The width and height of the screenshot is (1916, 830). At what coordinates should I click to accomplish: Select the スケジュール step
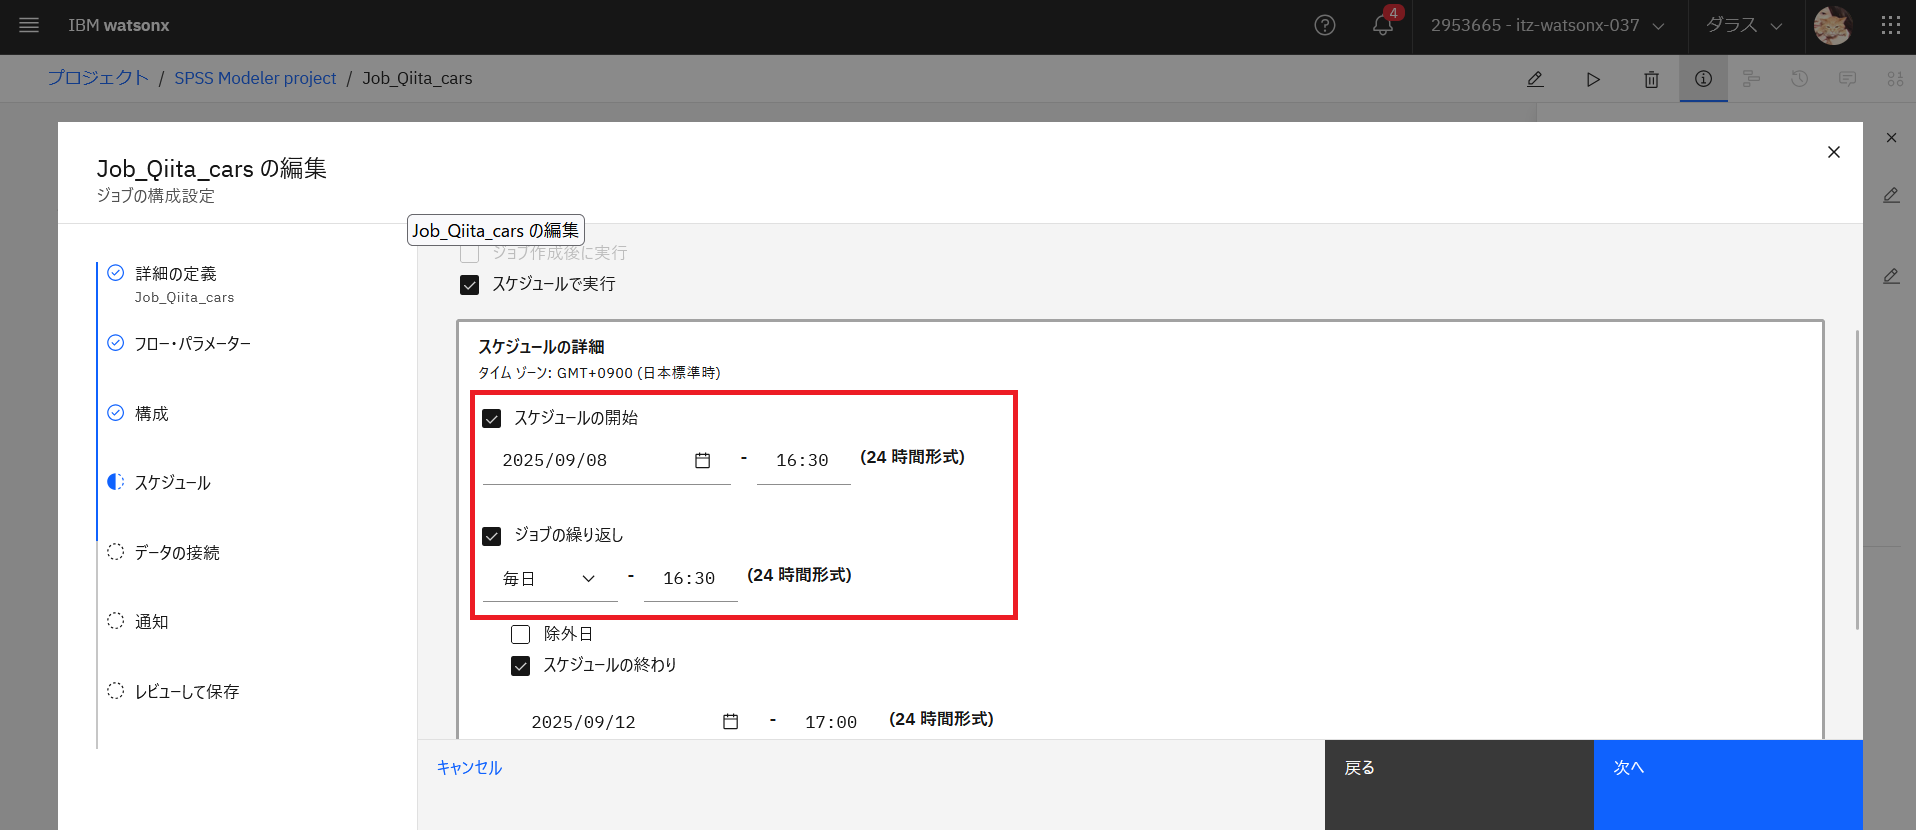click(173, 483)
